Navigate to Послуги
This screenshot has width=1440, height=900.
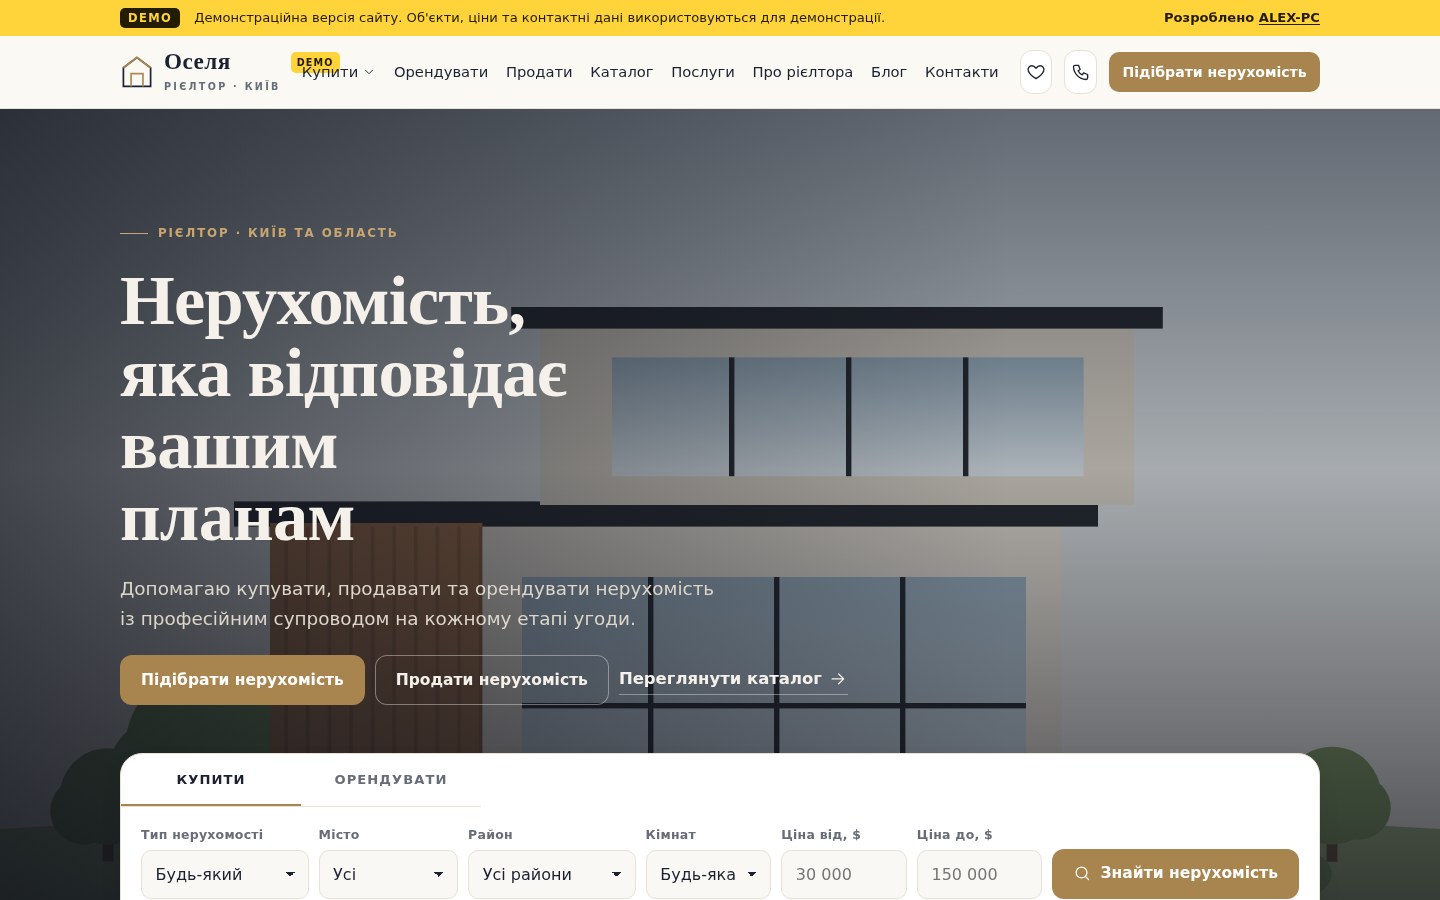tap(703, 72)
